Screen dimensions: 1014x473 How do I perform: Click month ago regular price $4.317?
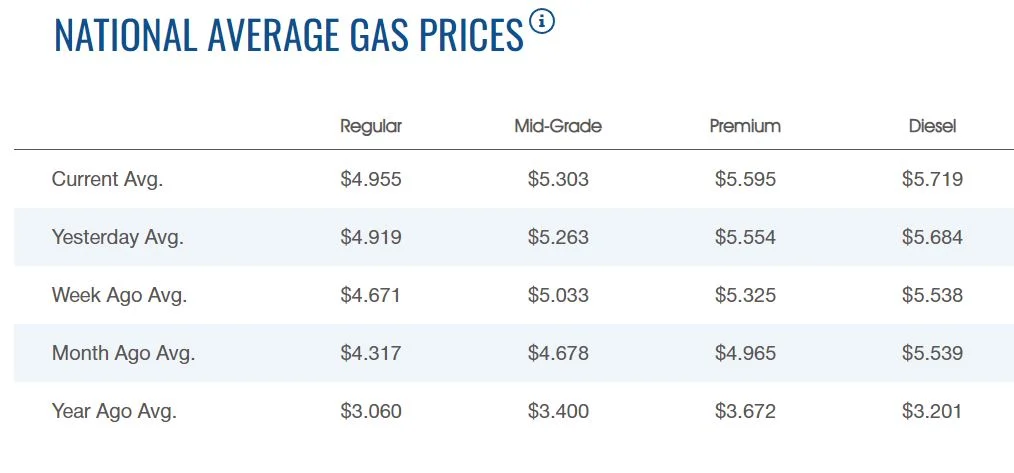371,353
